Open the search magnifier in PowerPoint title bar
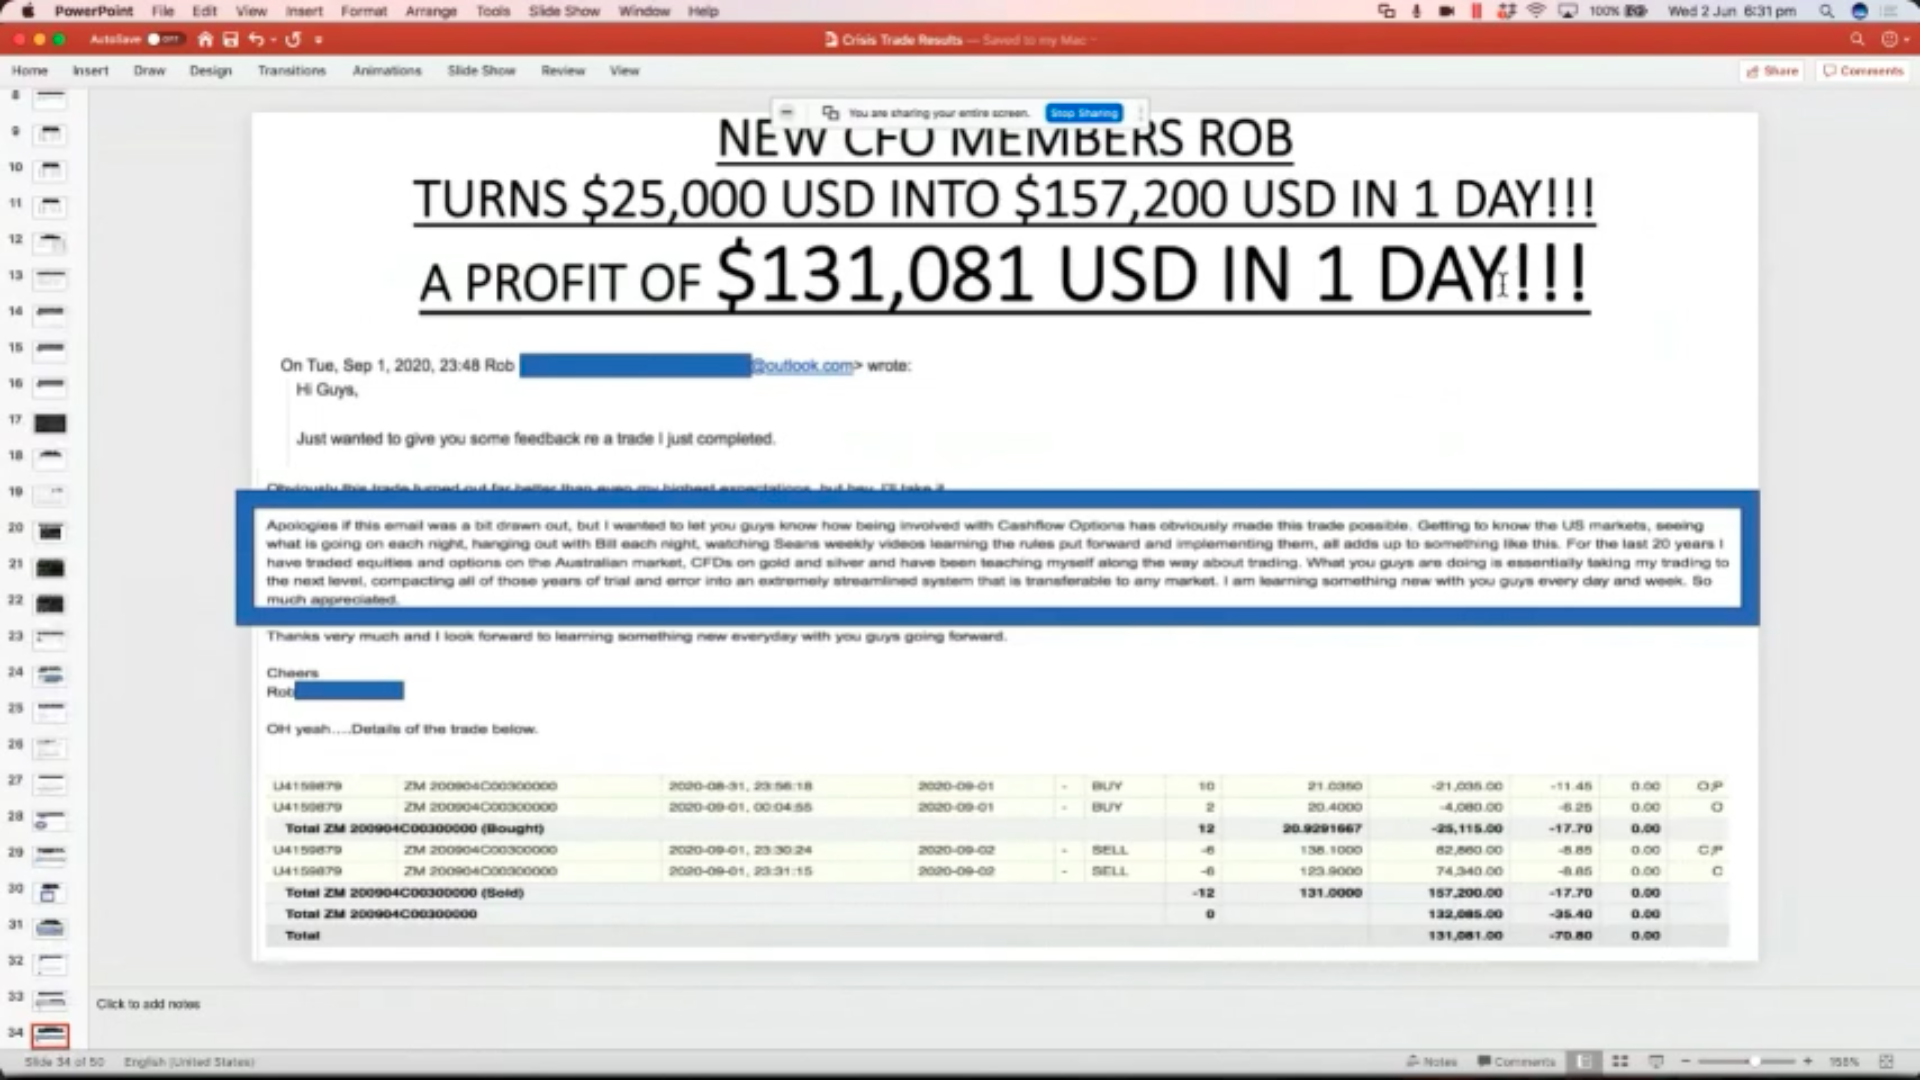The image size is (1920, 1080). click(x=1857, y=39)
